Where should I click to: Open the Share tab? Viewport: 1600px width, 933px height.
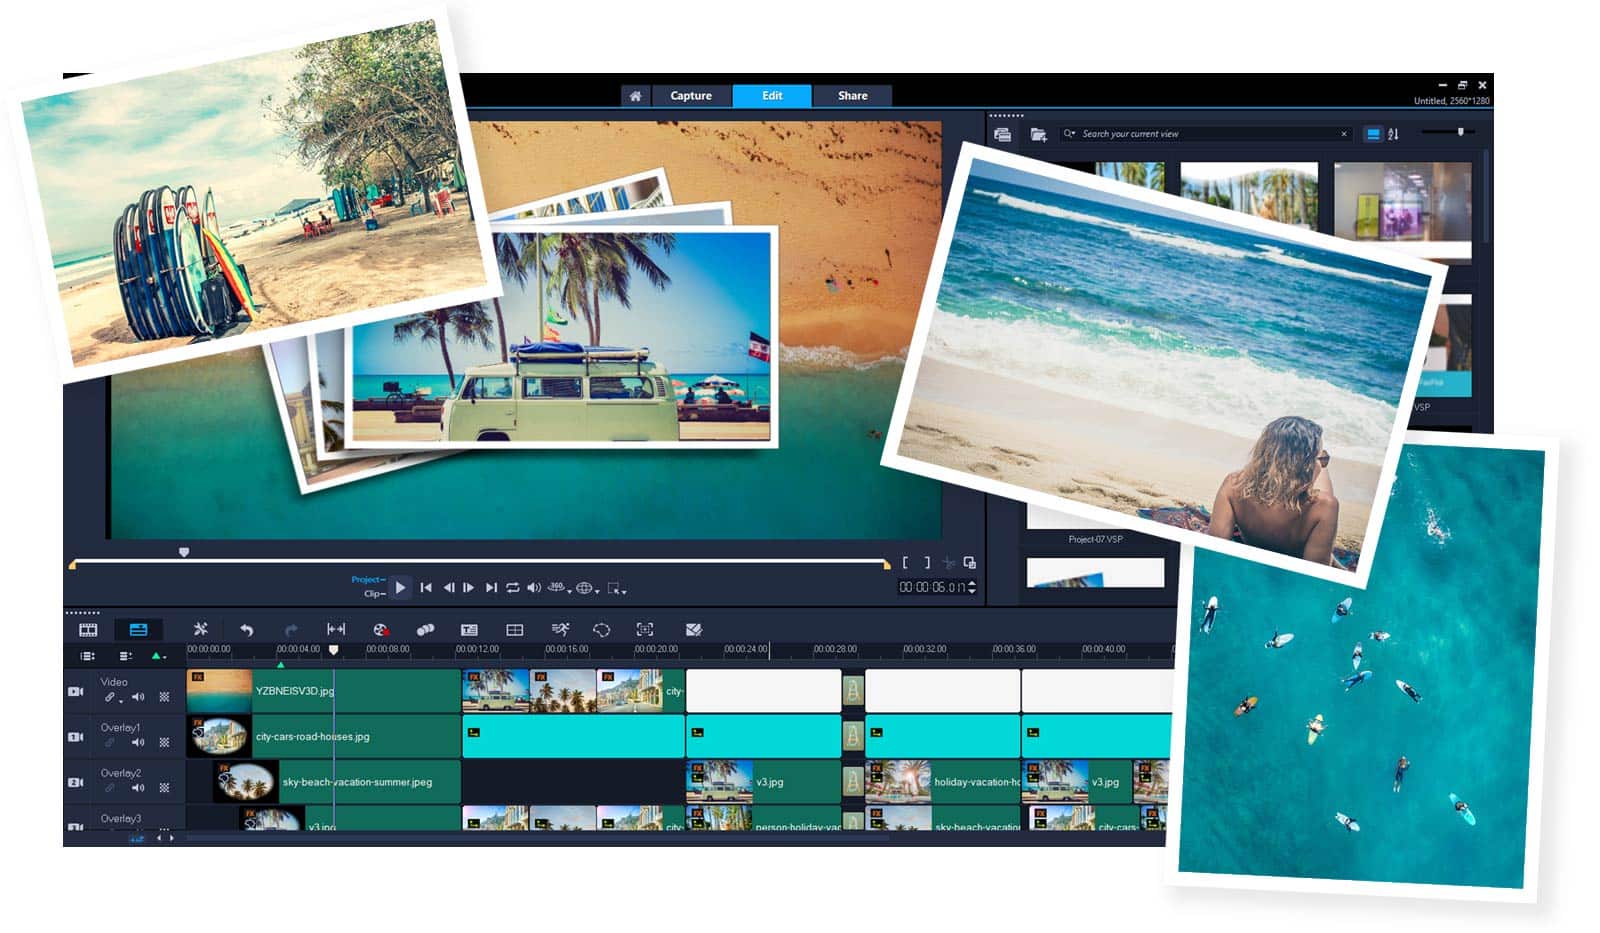pyautogui.click(x=852, y=95)
